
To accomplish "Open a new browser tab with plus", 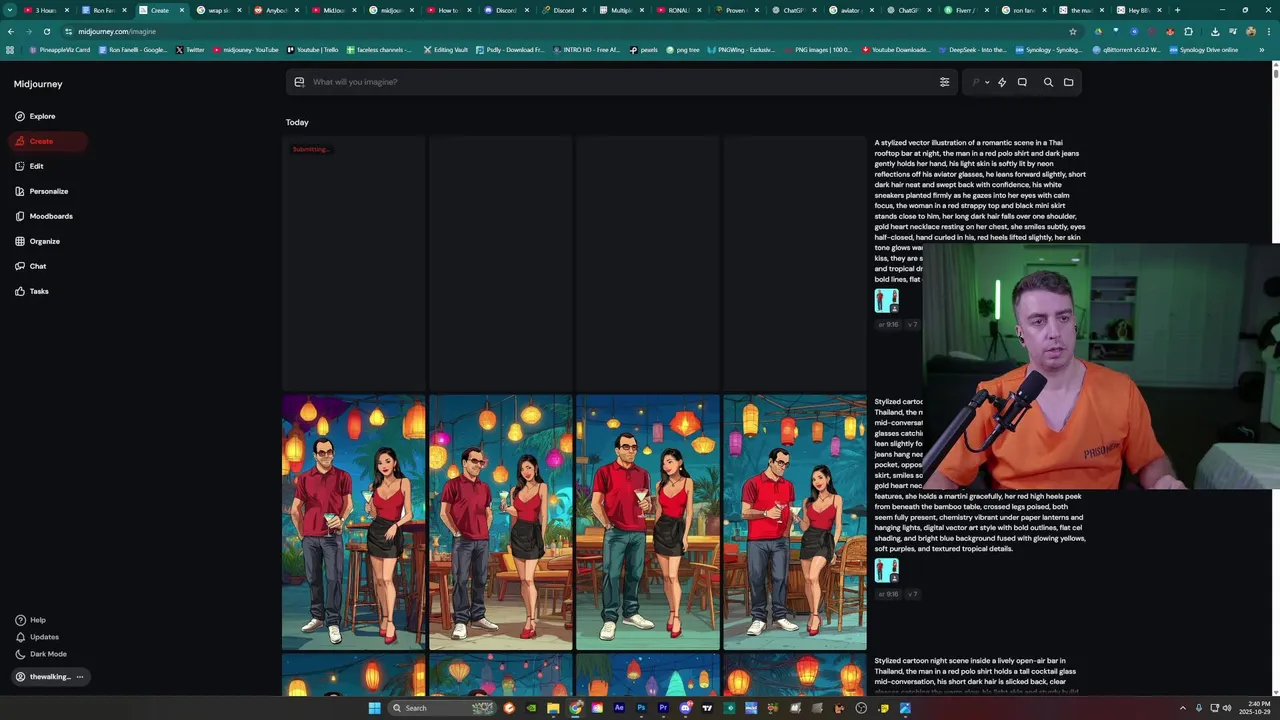I will [1177, 10].
